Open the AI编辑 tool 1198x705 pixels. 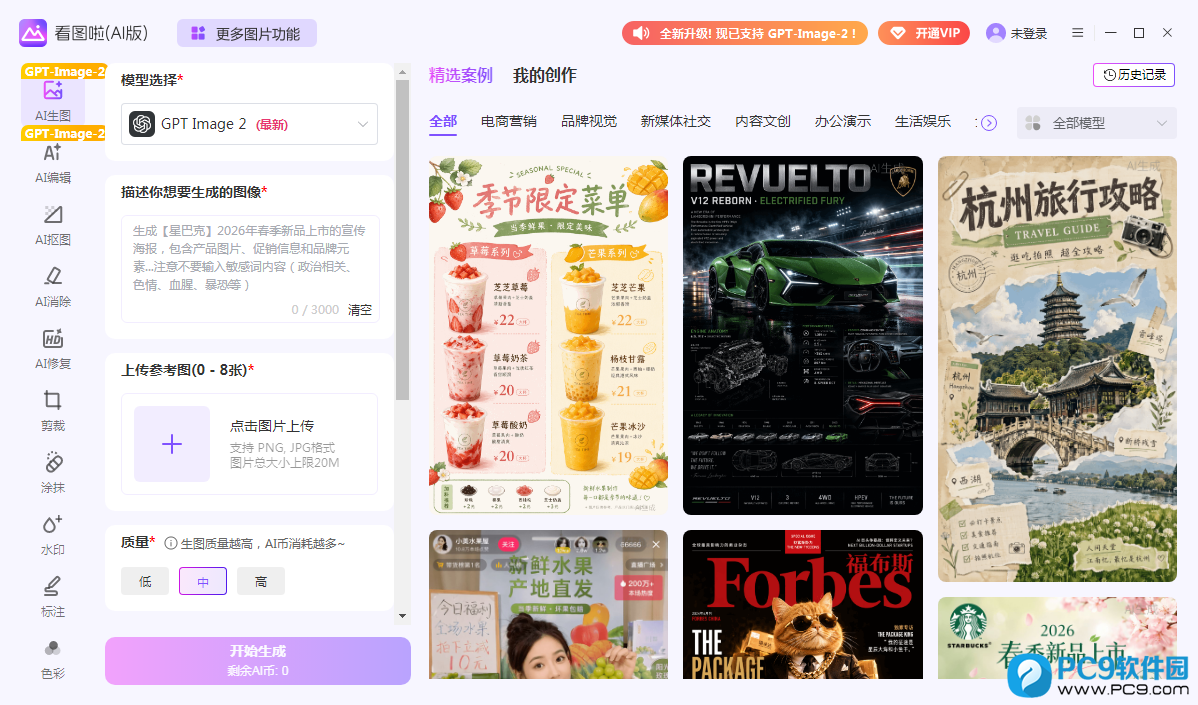(53, 163)
